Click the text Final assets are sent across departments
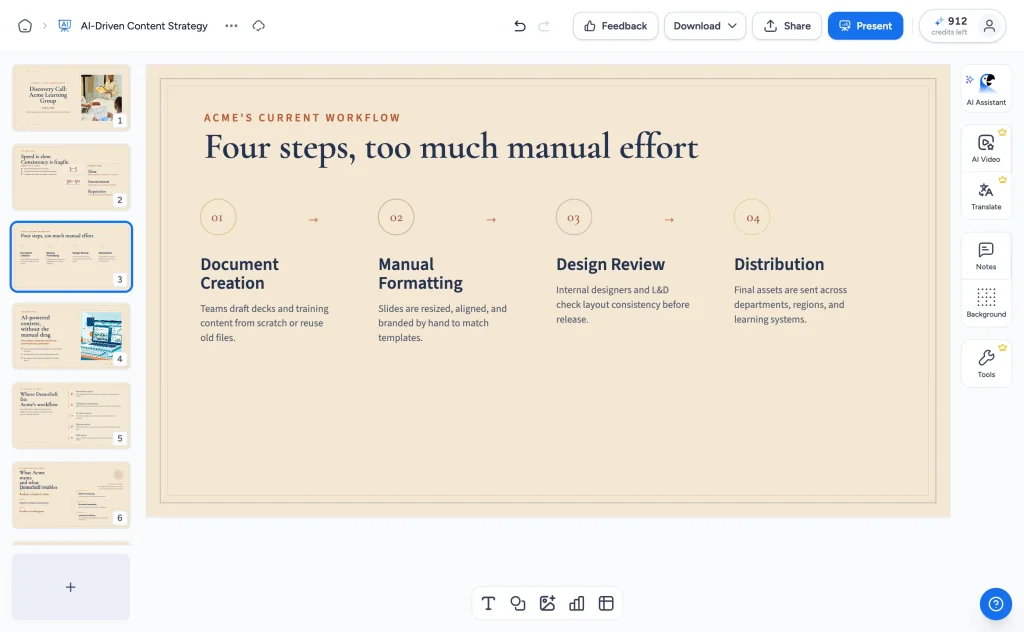The width and height of the screenshot is (1024, 632). click(790, 304)
